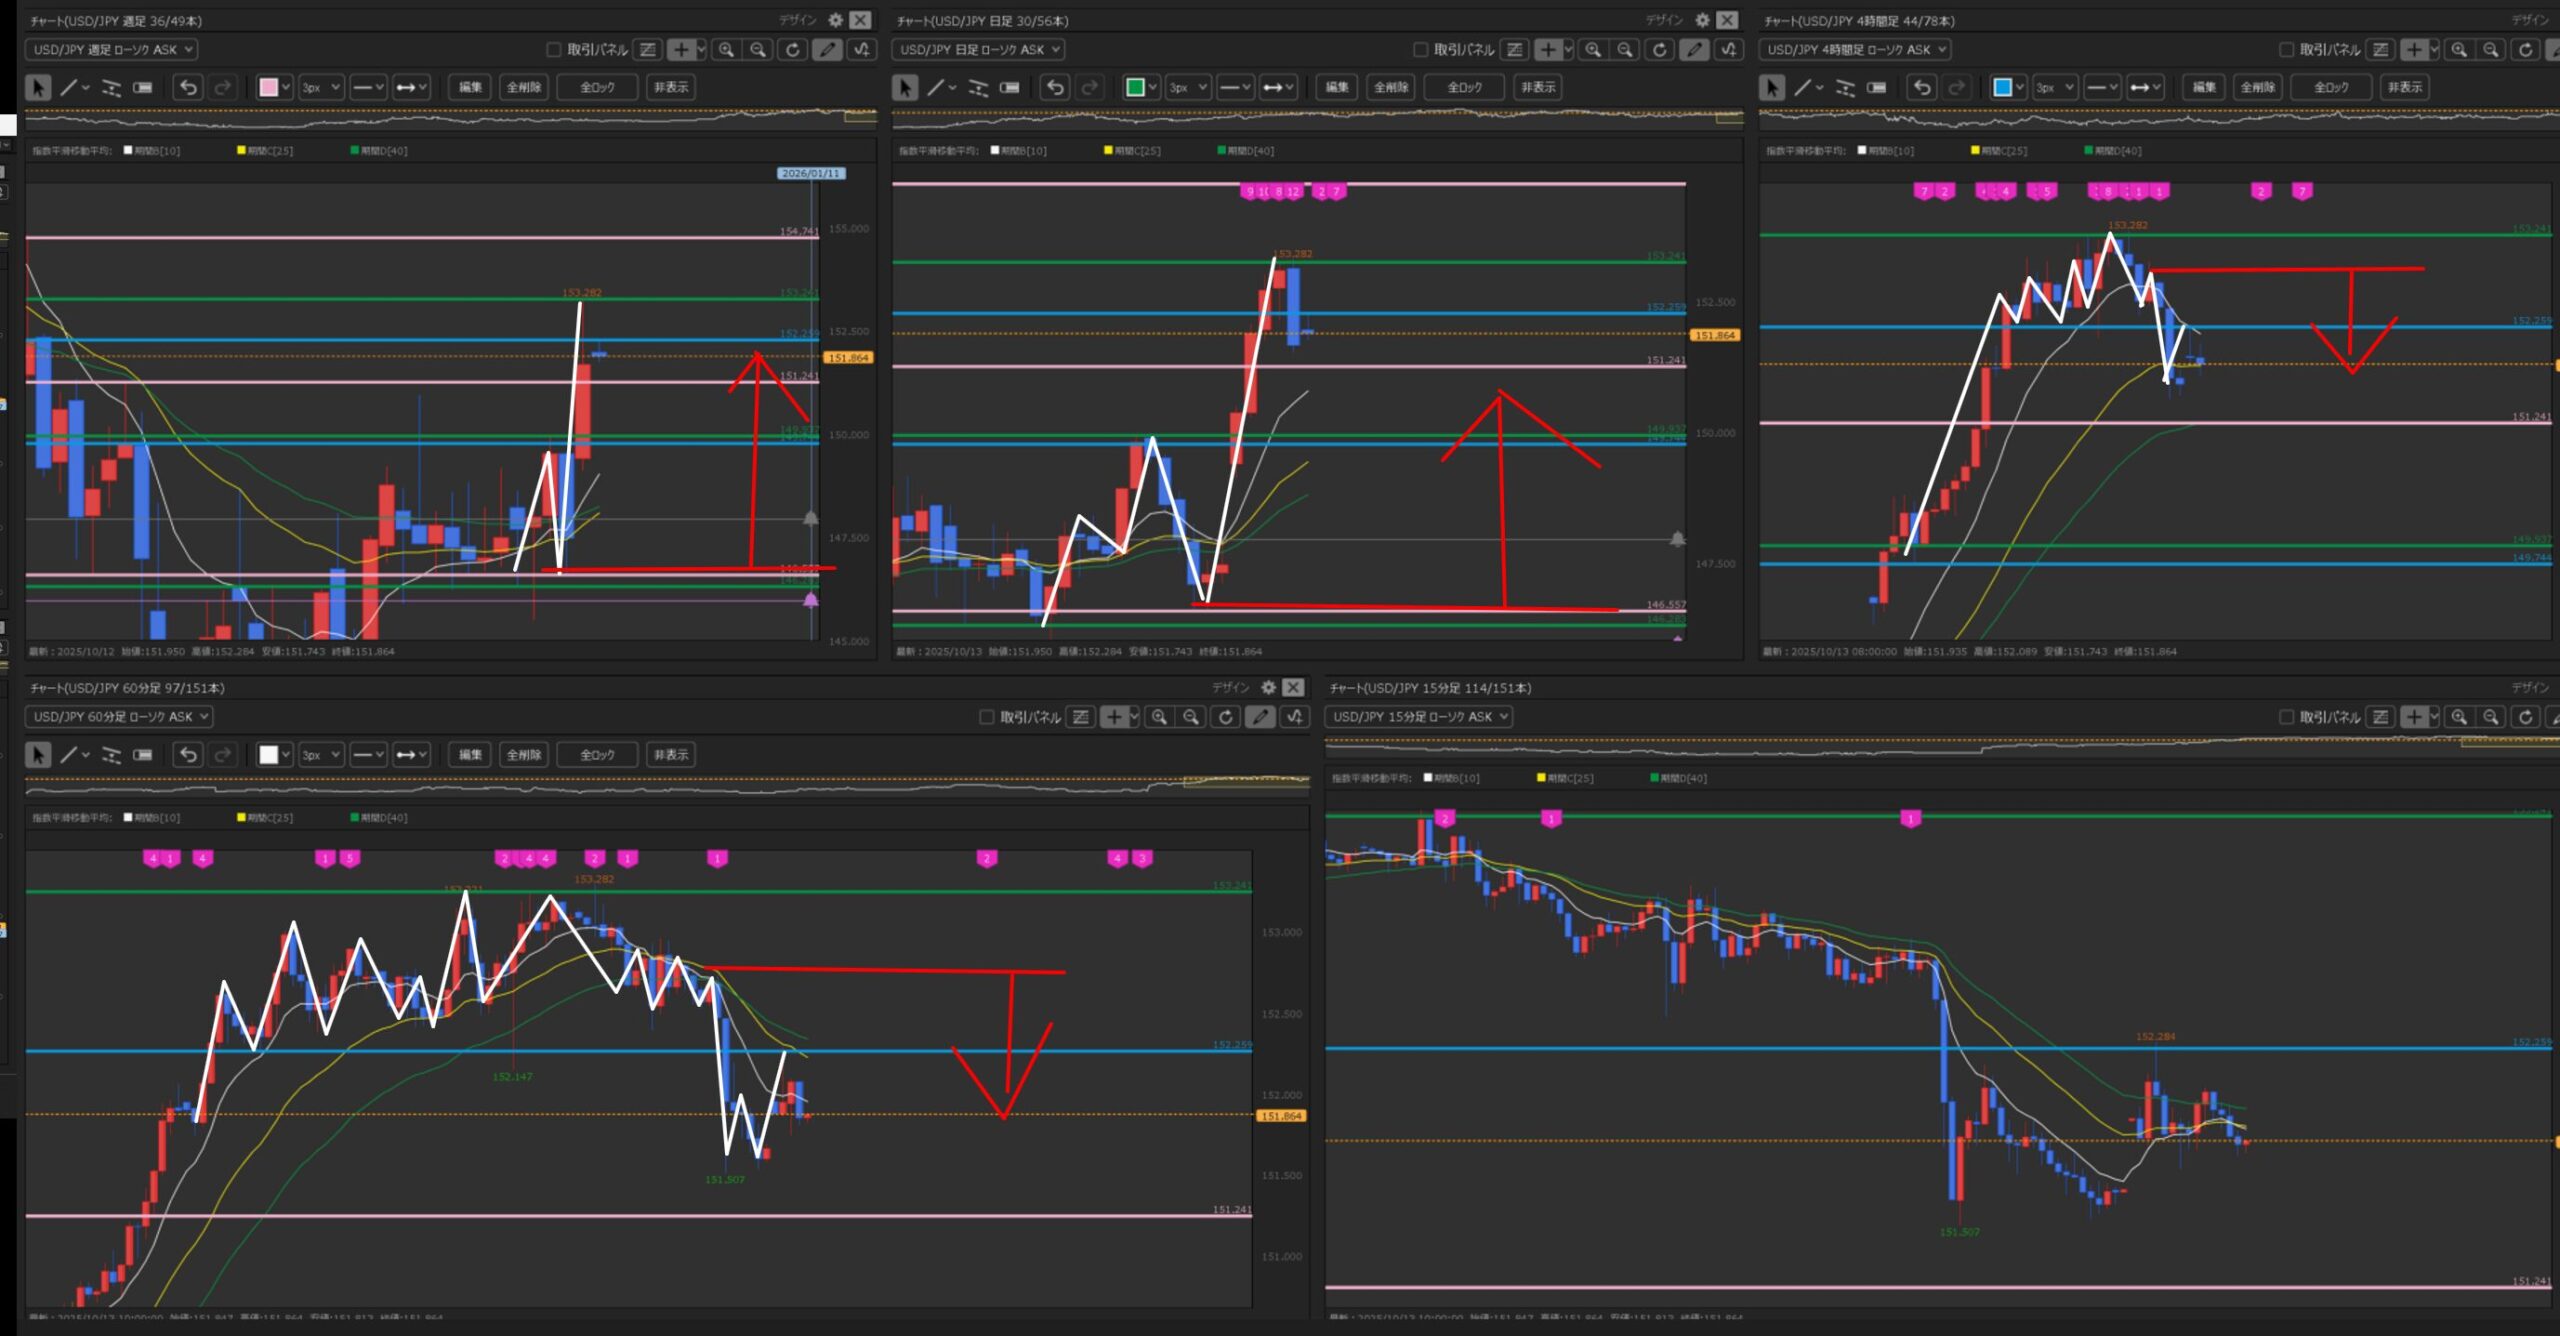Screen dimensions: 2560x1336
Task: Enable 取引パネル checkbox in 60-minute chart
Action: 986,716
